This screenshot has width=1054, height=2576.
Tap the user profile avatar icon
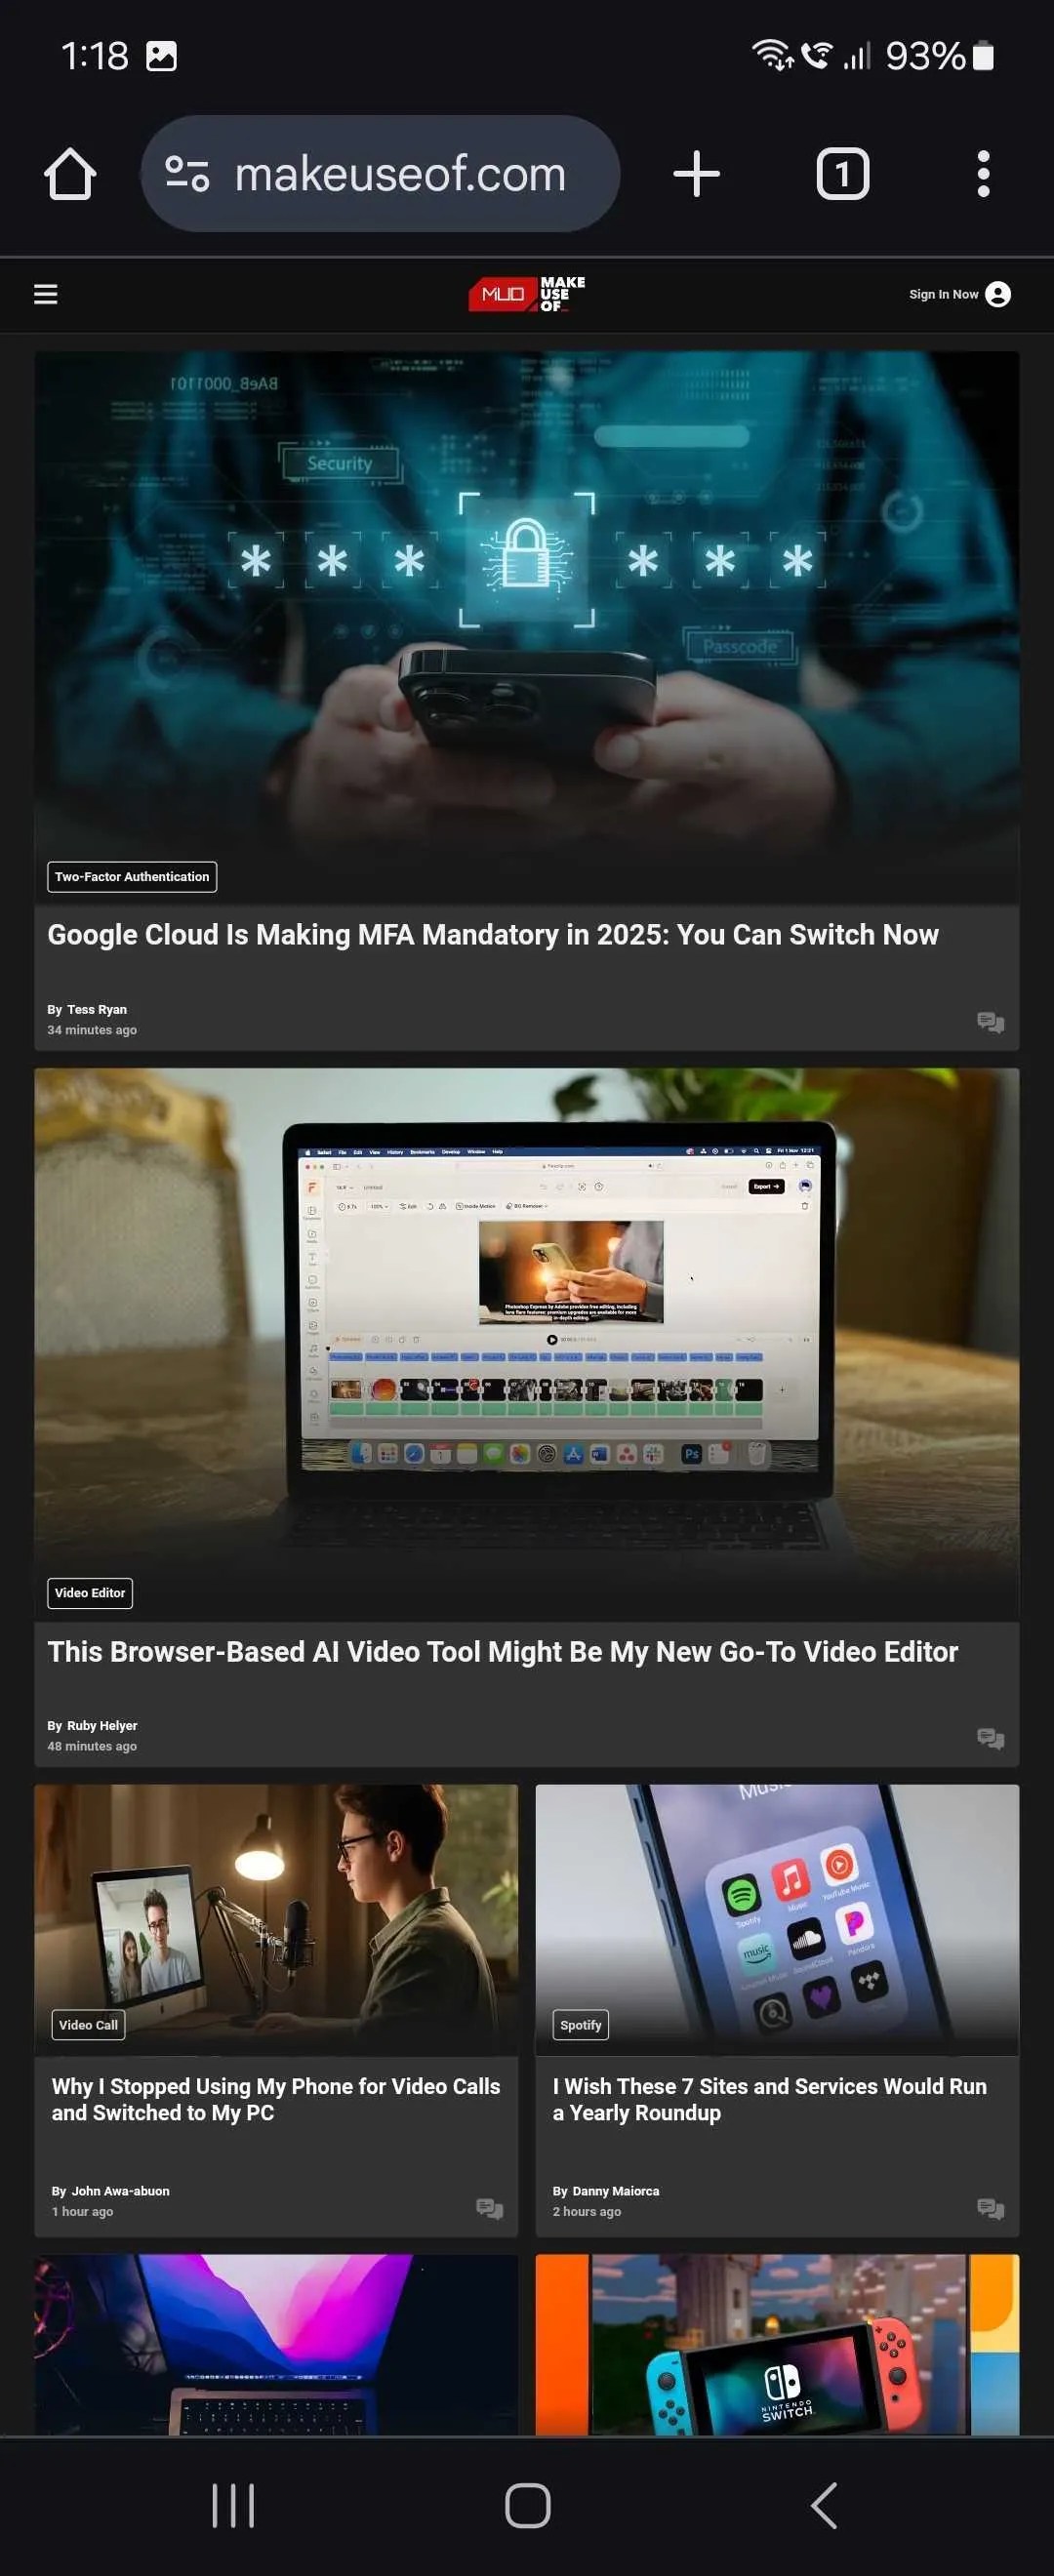(998, 294)
